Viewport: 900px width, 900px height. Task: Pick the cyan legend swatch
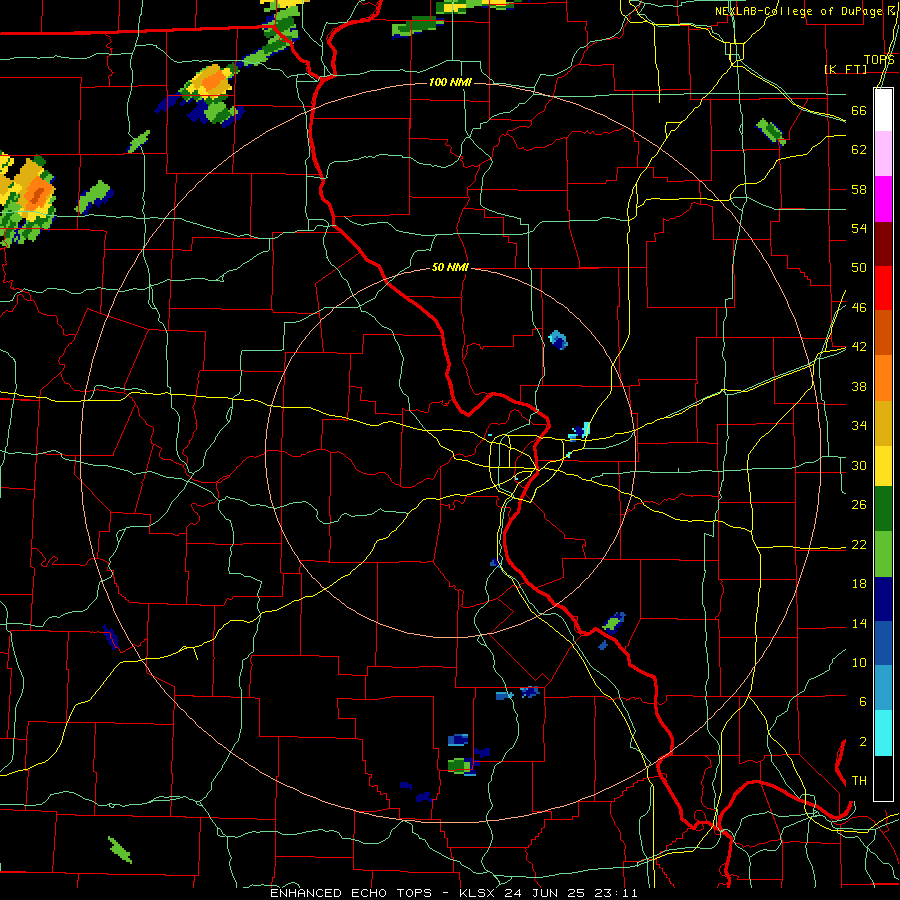click(883, 734)
